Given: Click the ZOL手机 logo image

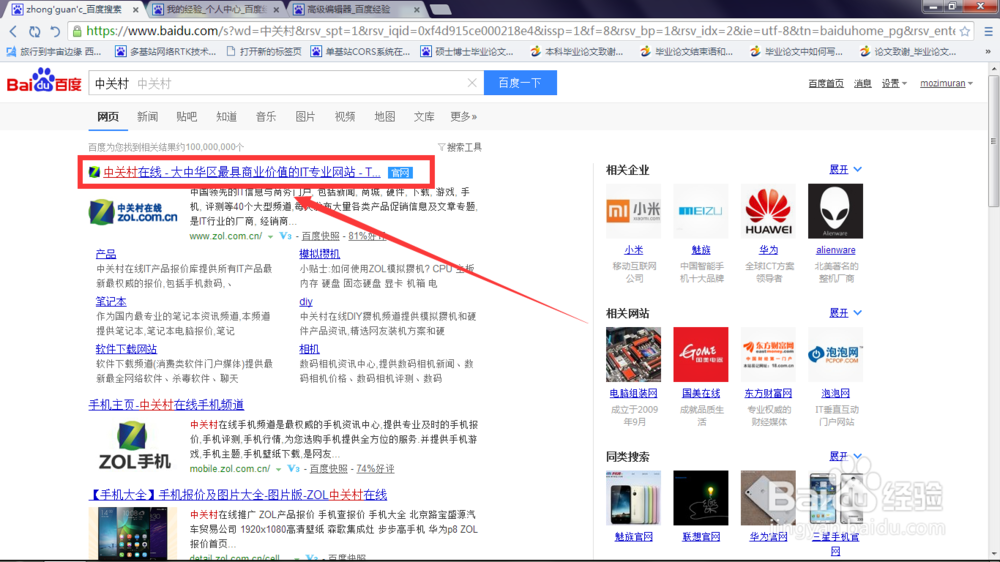Looking at the screenshot, I should (134, 445).
